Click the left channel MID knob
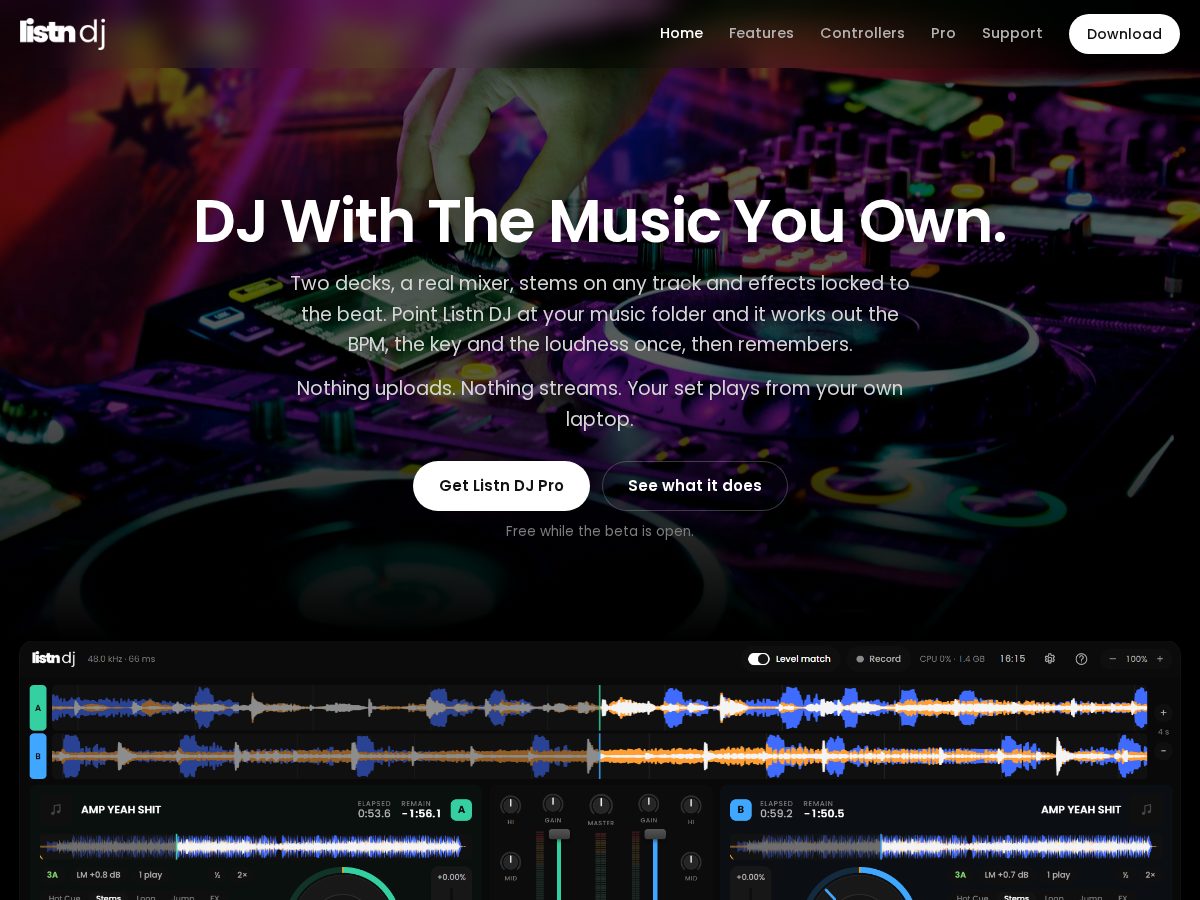 510,861
